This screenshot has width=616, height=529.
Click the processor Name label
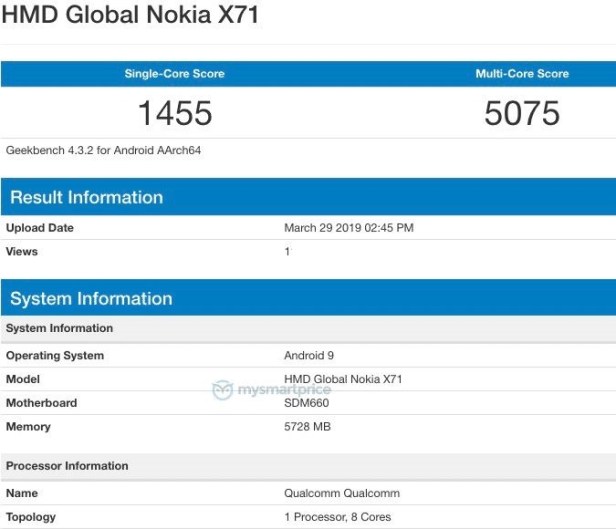(x=22, y=493)
